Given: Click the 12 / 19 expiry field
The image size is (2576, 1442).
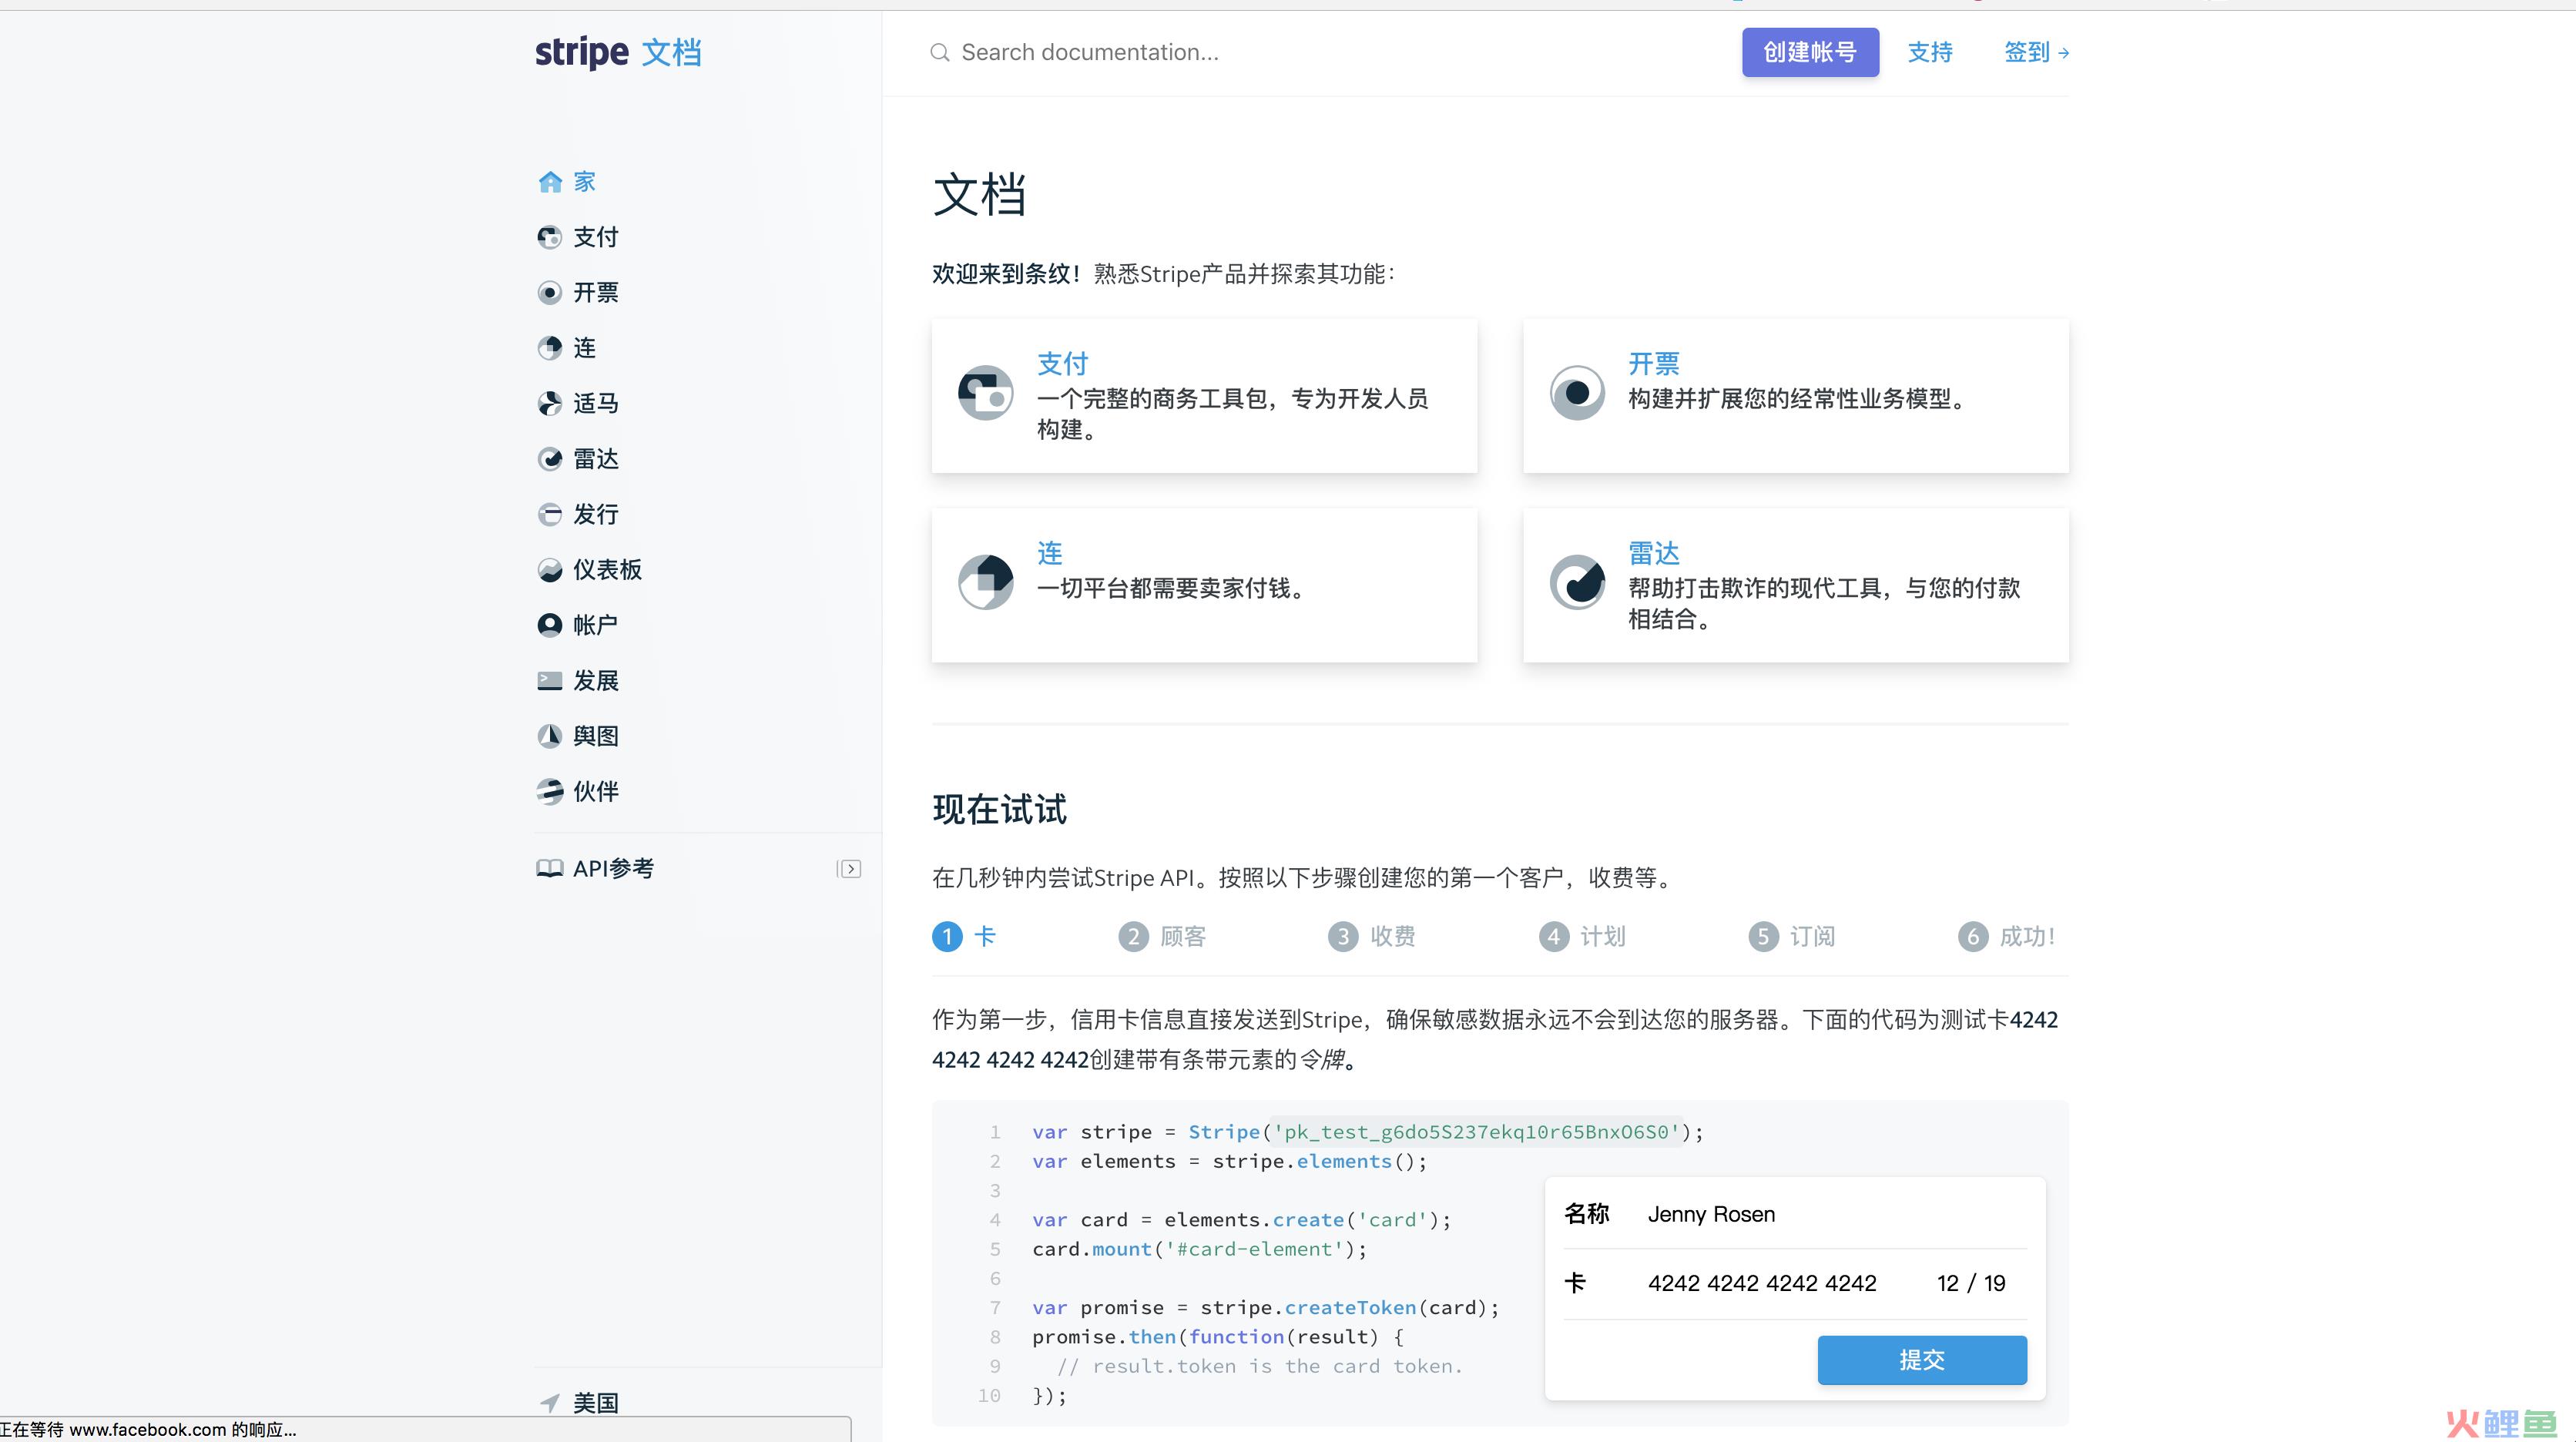Looking at the screenshot, I should click(1971, 1283).
